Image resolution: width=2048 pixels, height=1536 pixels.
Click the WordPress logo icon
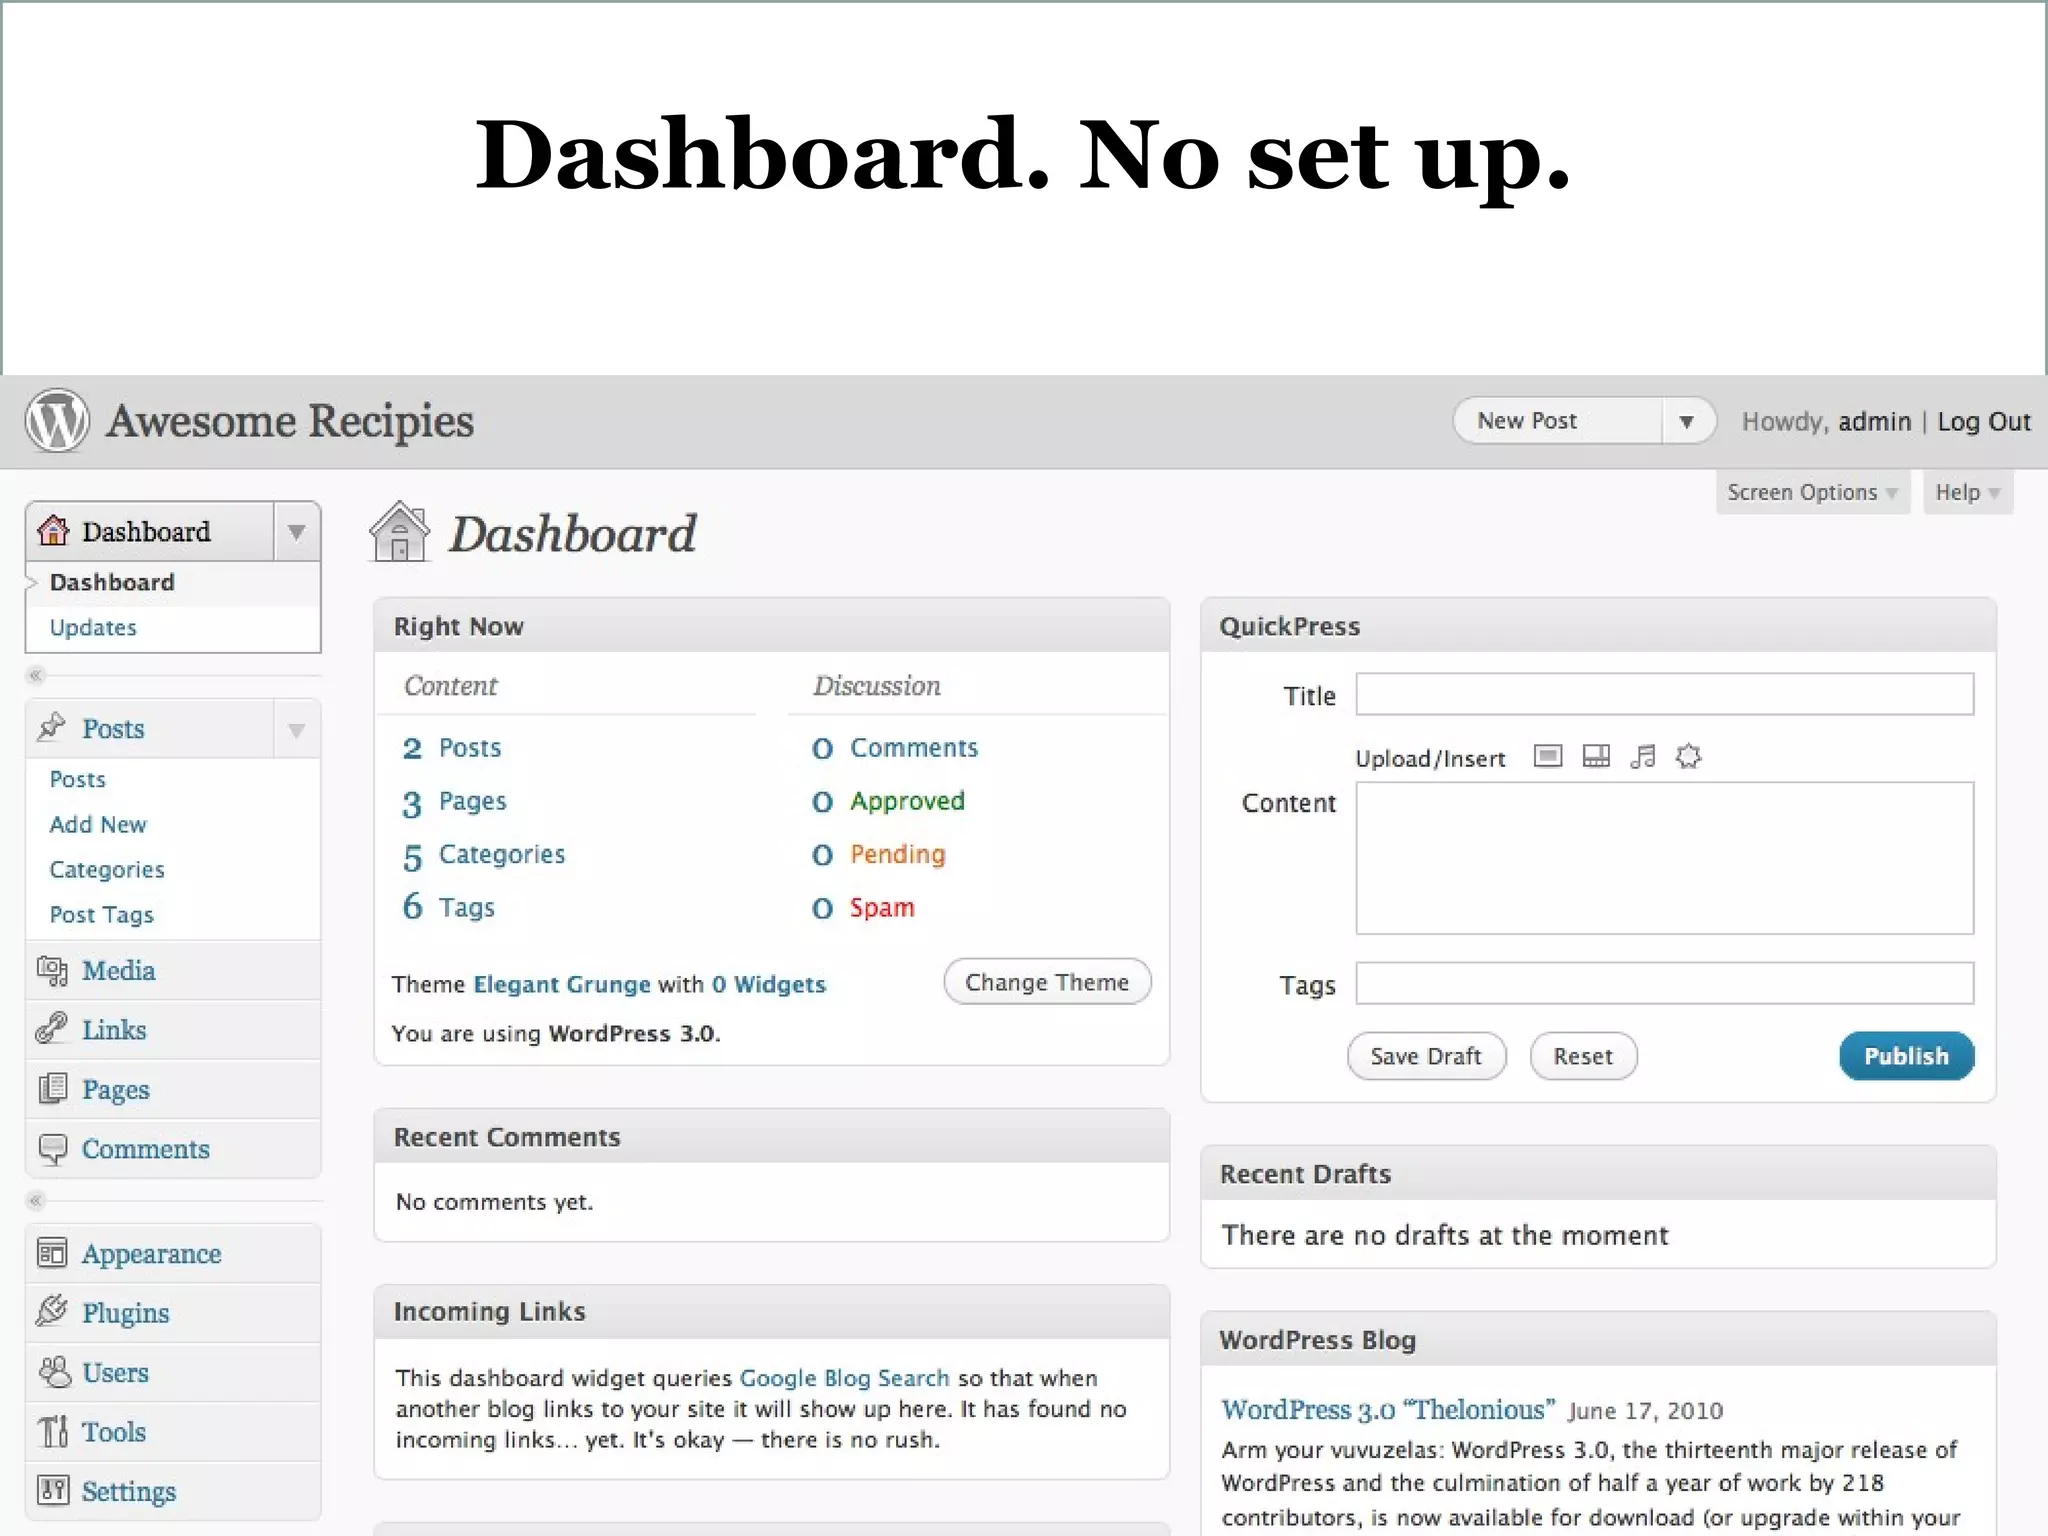click(x=57, y=420)
